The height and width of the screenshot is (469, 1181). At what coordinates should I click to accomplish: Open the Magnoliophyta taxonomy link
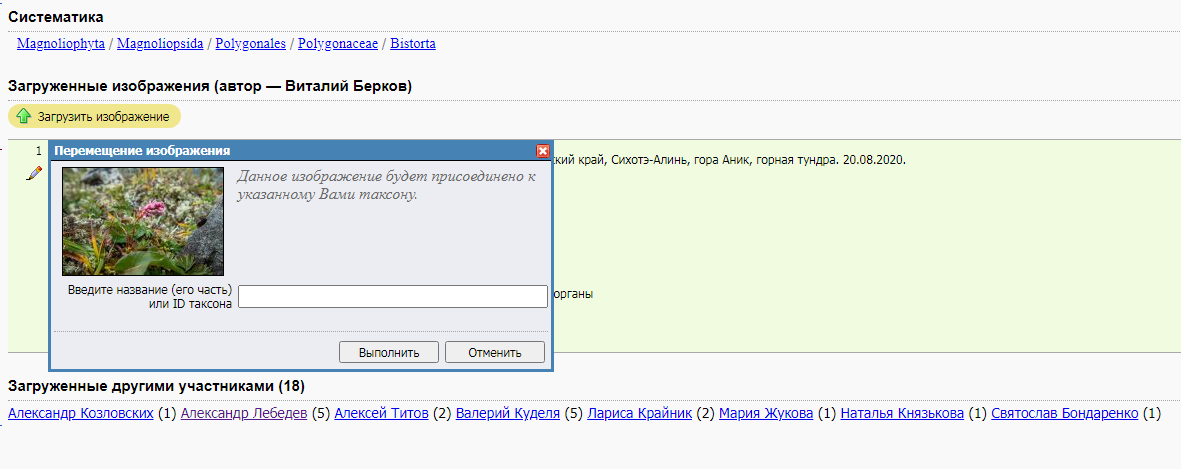[61, 44]
